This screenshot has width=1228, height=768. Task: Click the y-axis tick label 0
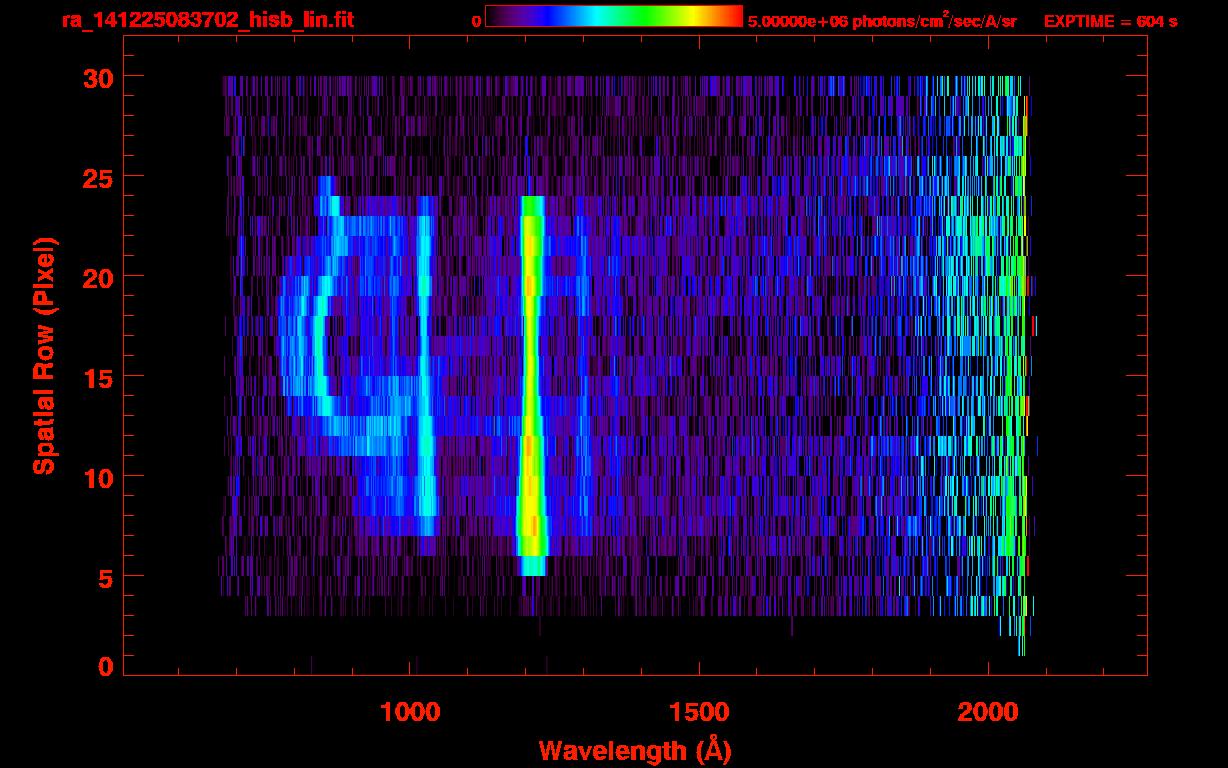pos(106,666)
